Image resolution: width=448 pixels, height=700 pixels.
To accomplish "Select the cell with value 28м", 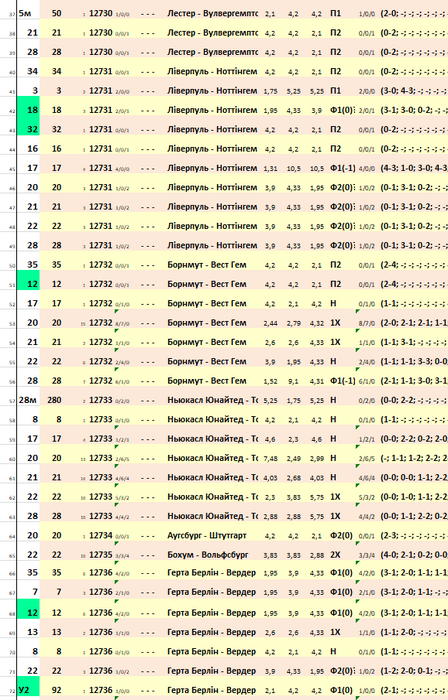I will (28, 400).
